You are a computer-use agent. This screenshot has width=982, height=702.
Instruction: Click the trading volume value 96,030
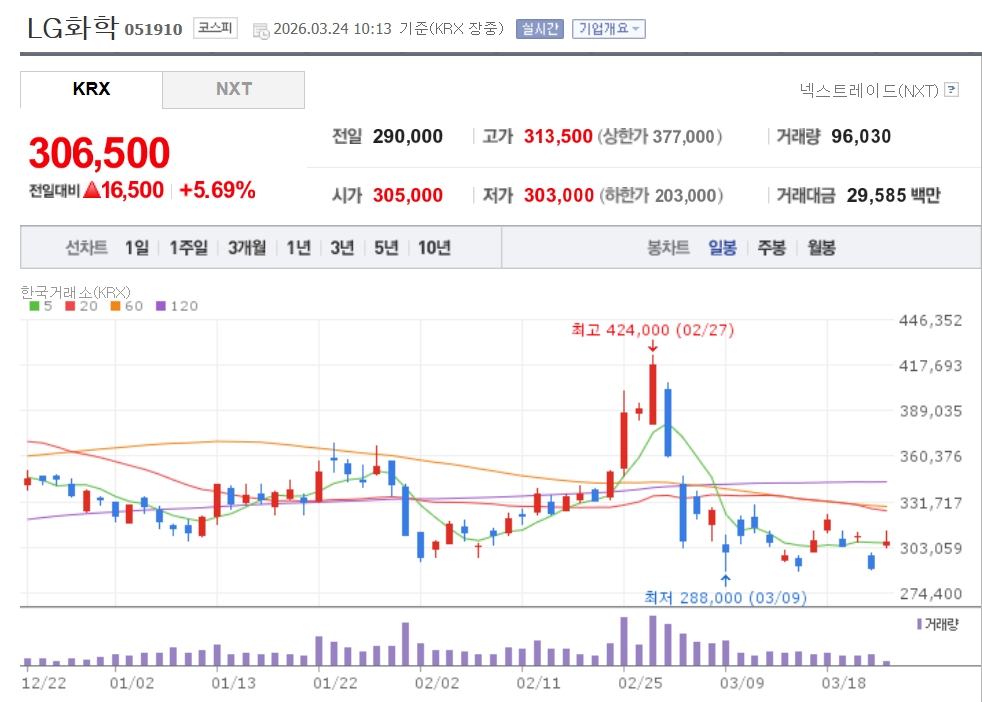[x=861, y=136]
